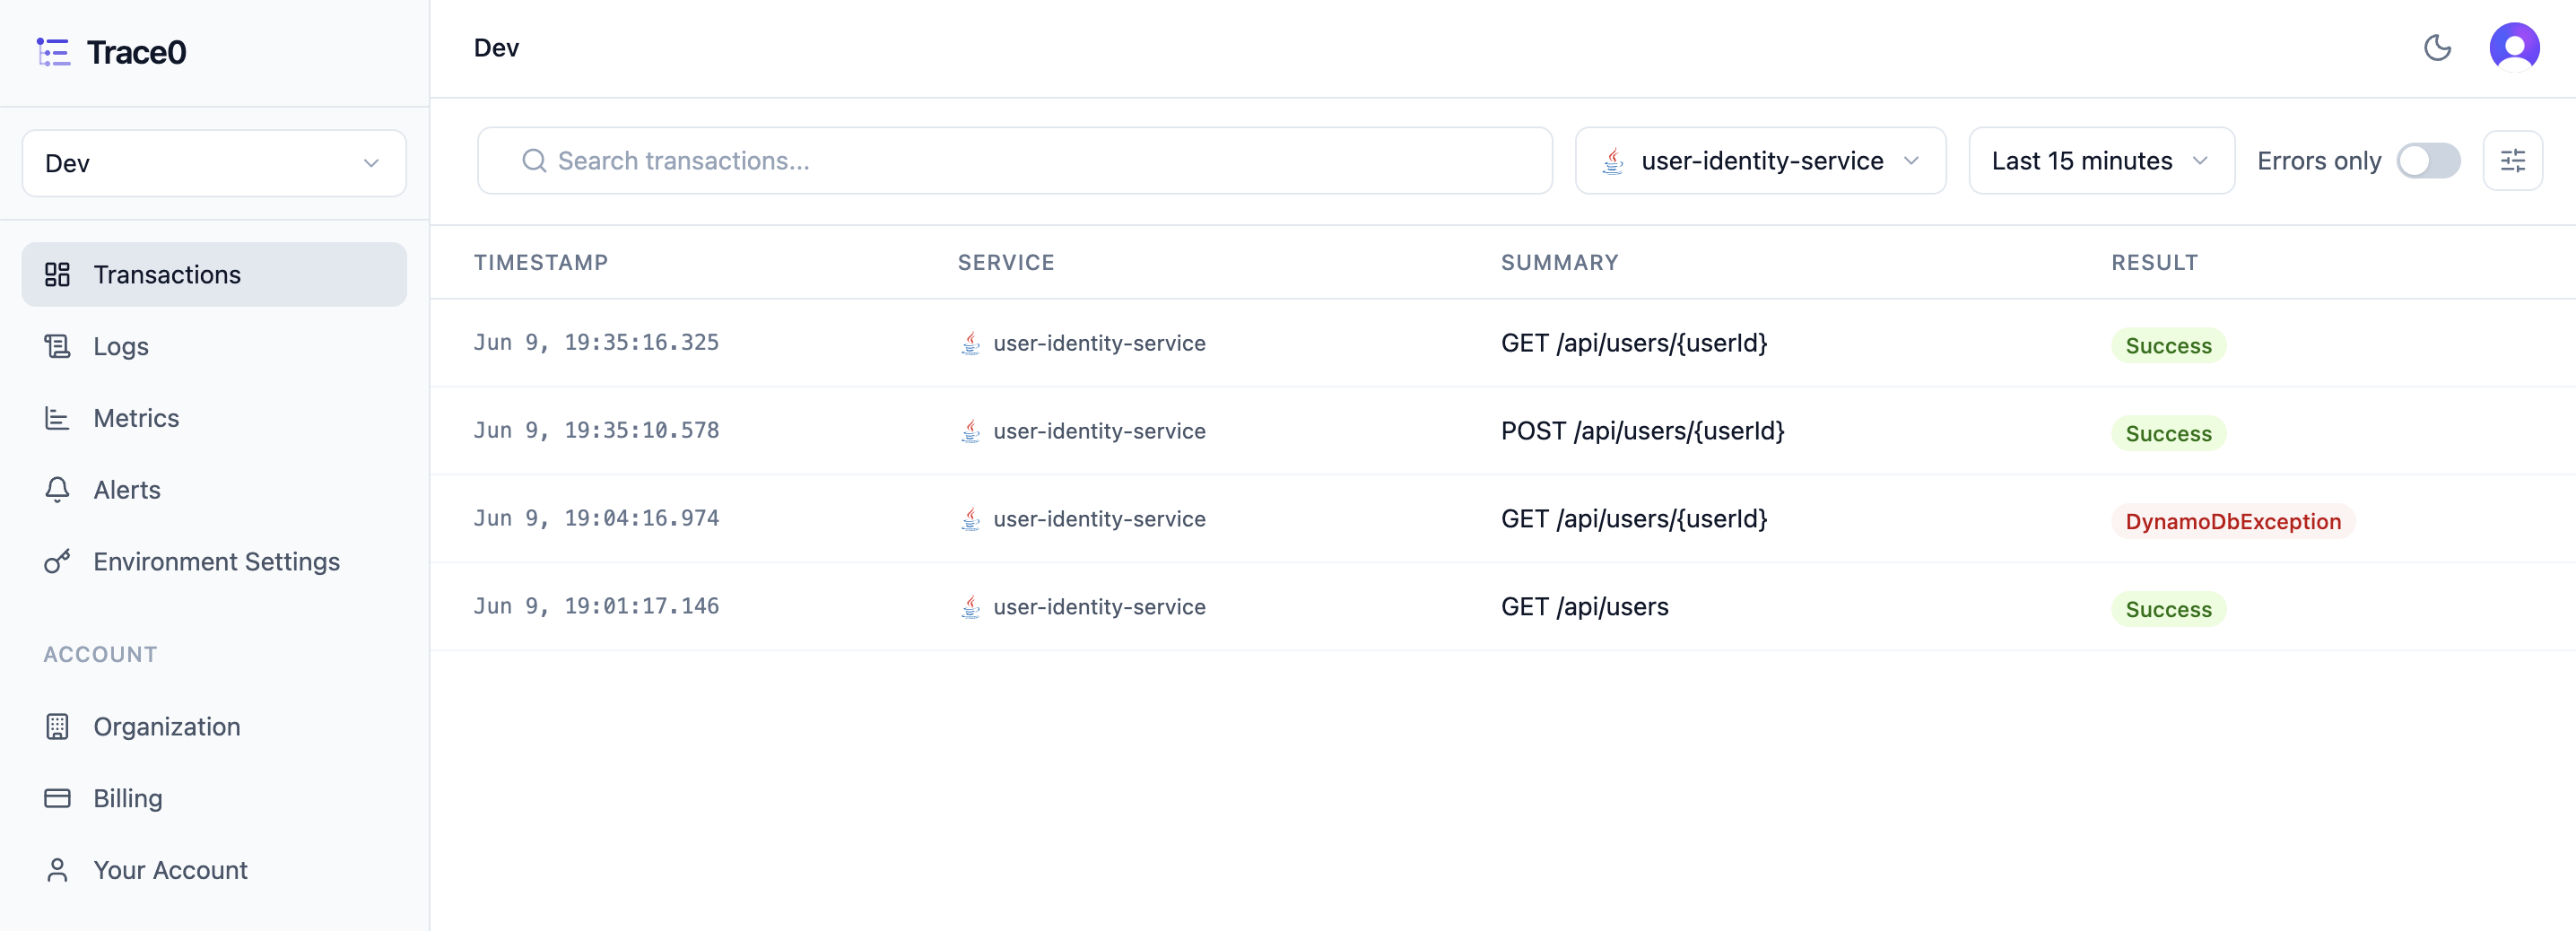This screenshot has width=2576, height=931.
Task: Click the Java icon in the 19:35:16.325 row
Action: tap(970, 343)
